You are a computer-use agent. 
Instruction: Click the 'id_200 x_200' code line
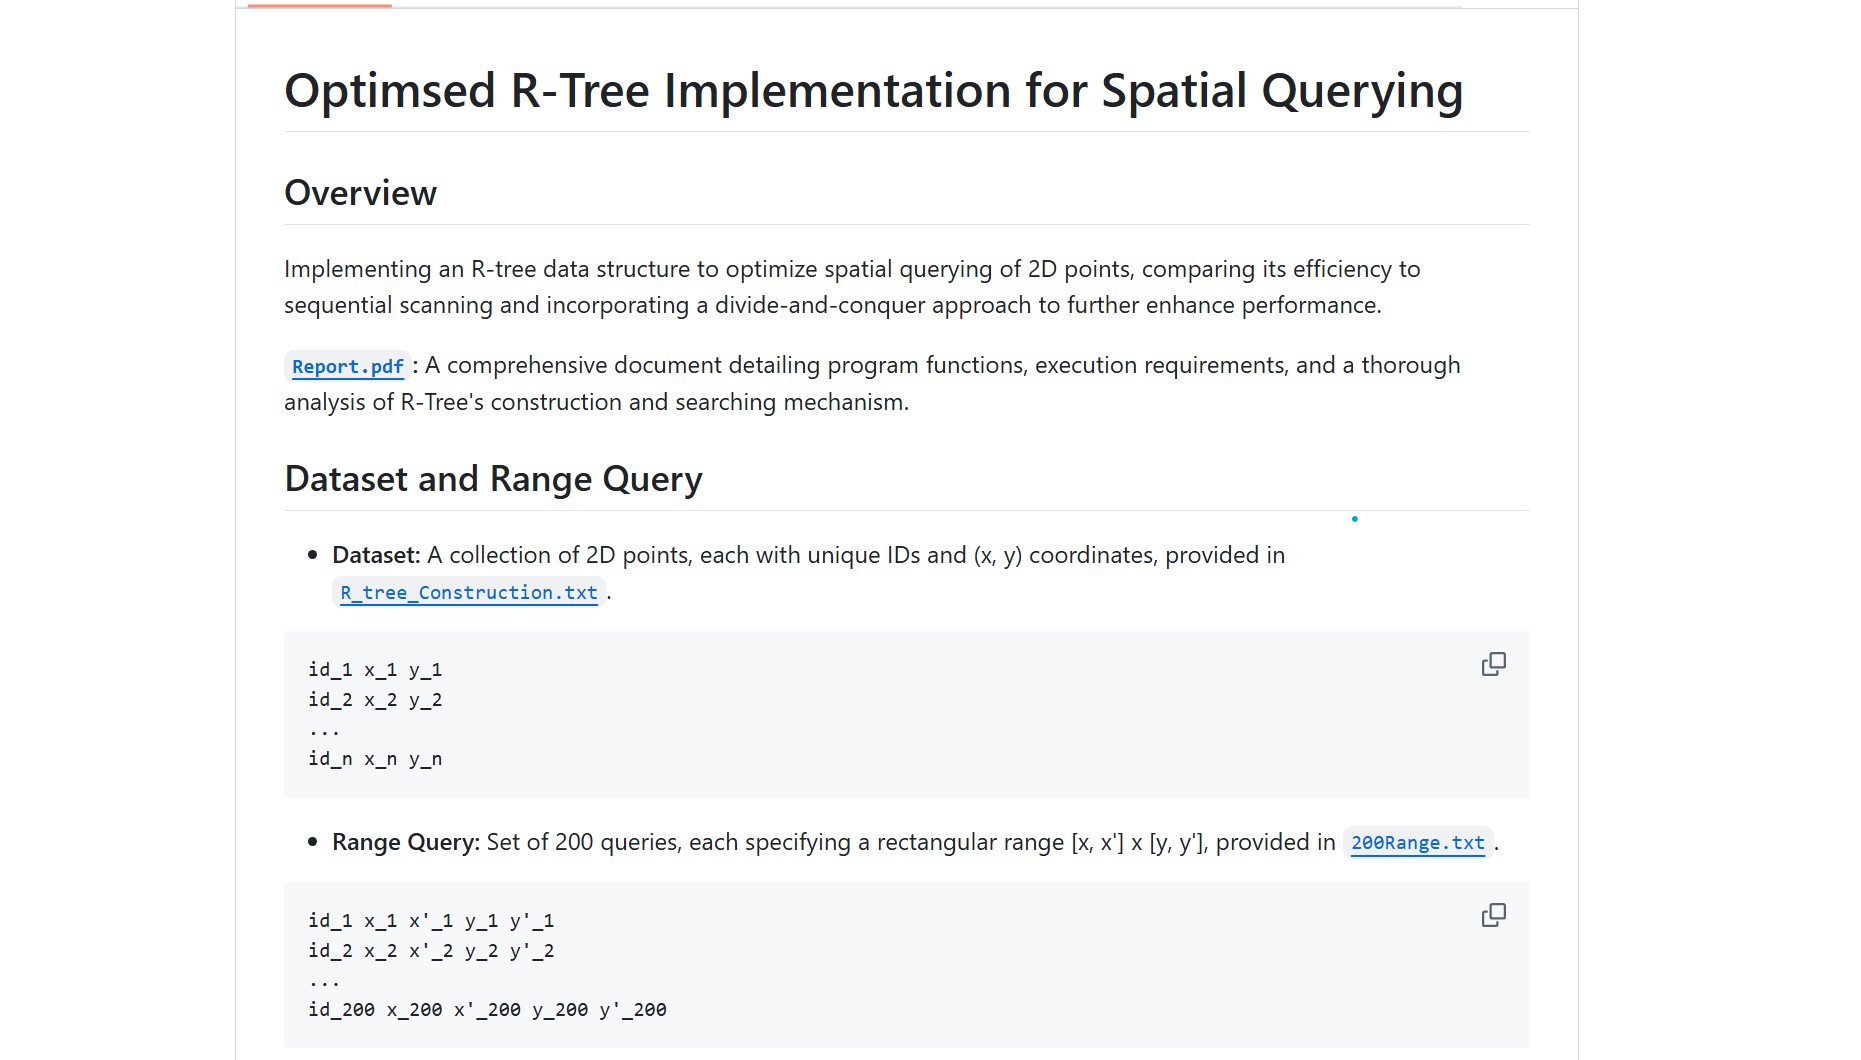click(487, 1010)
